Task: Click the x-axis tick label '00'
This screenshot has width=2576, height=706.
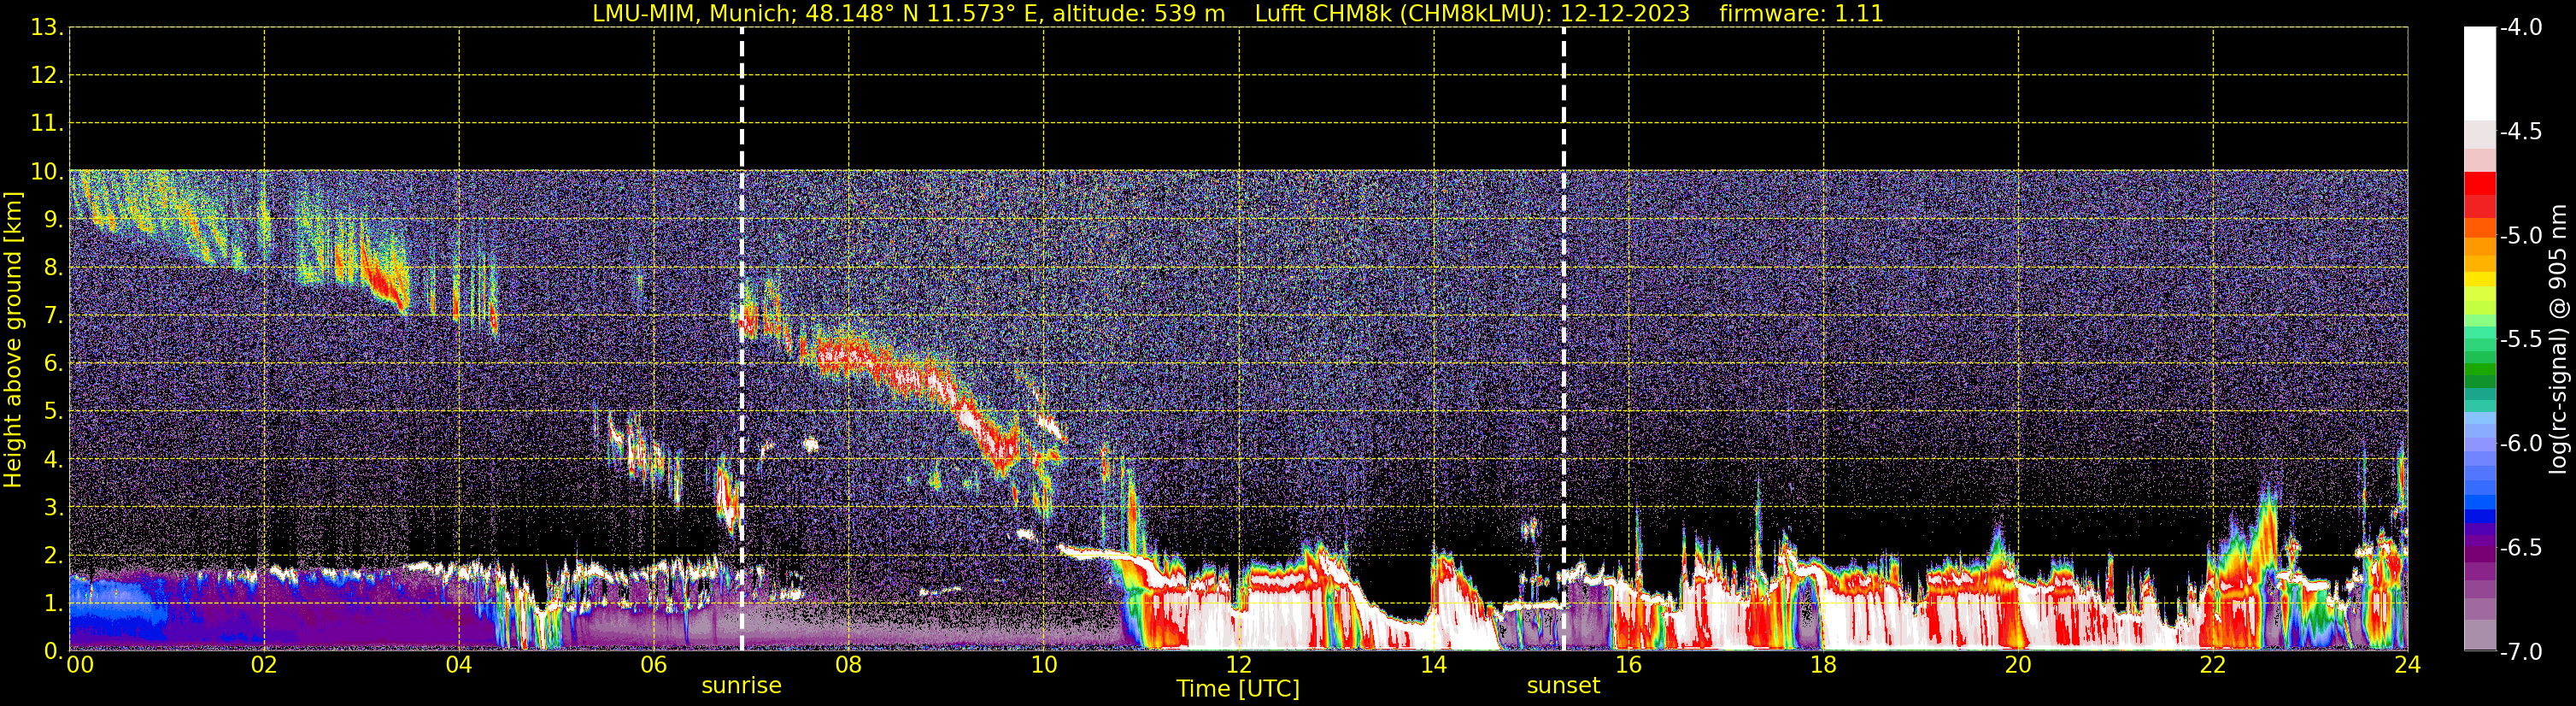Action: (x=80, y=665)
